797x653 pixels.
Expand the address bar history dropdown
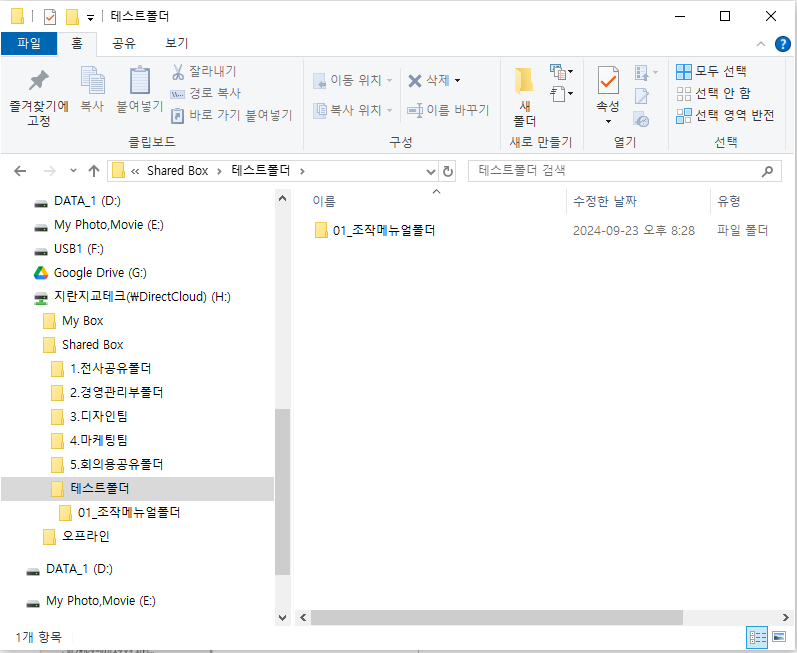431,171
